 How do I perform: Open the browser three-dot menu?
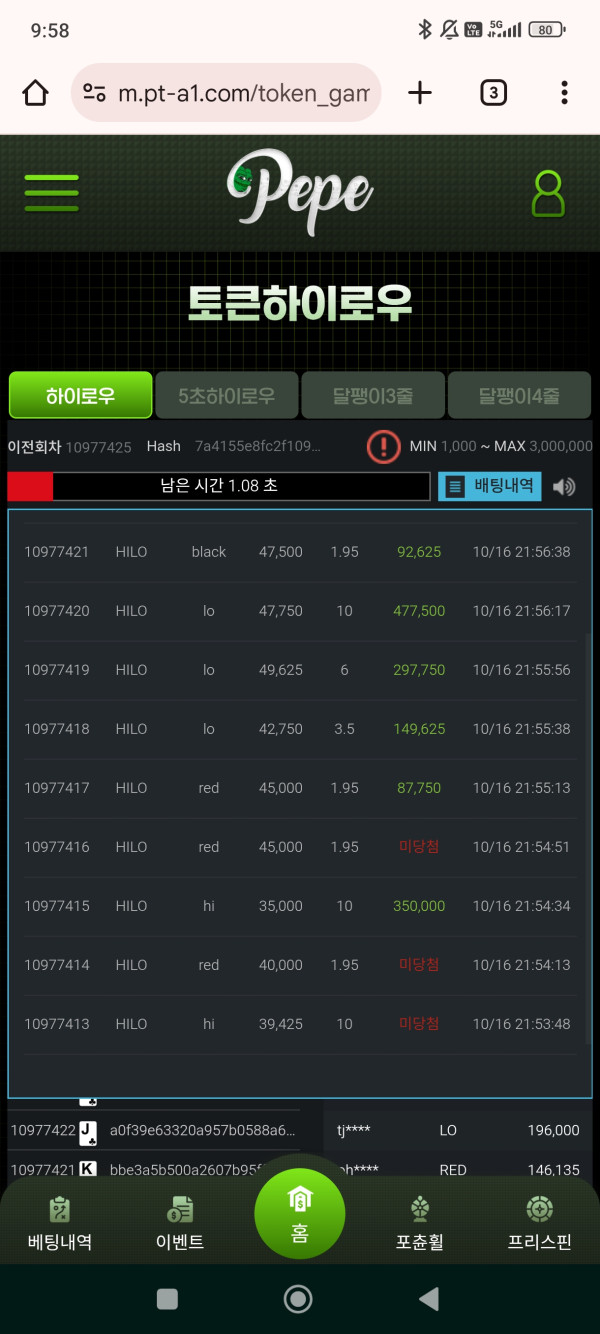click(x=564, y=94)
